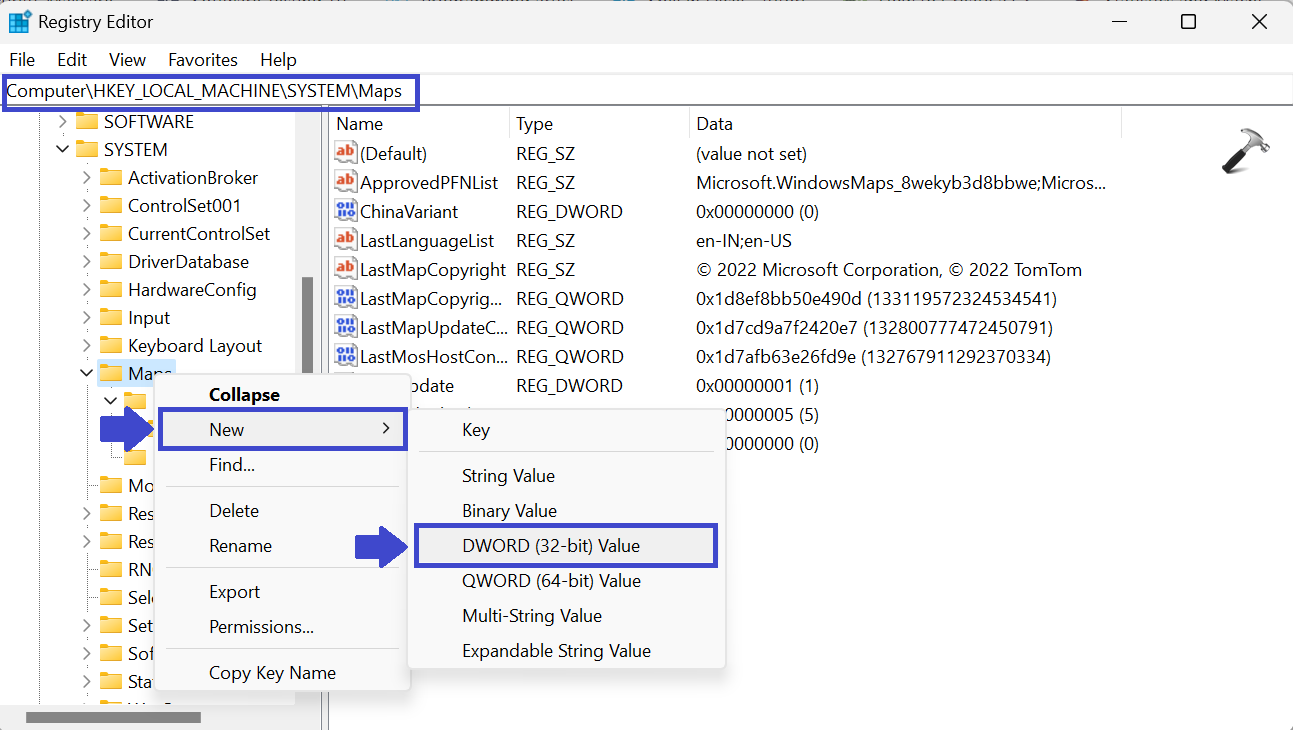This screenshot has width=1293, height=730.
Task: Select Permissions... in context menu
Action: [x=261, y=627]
